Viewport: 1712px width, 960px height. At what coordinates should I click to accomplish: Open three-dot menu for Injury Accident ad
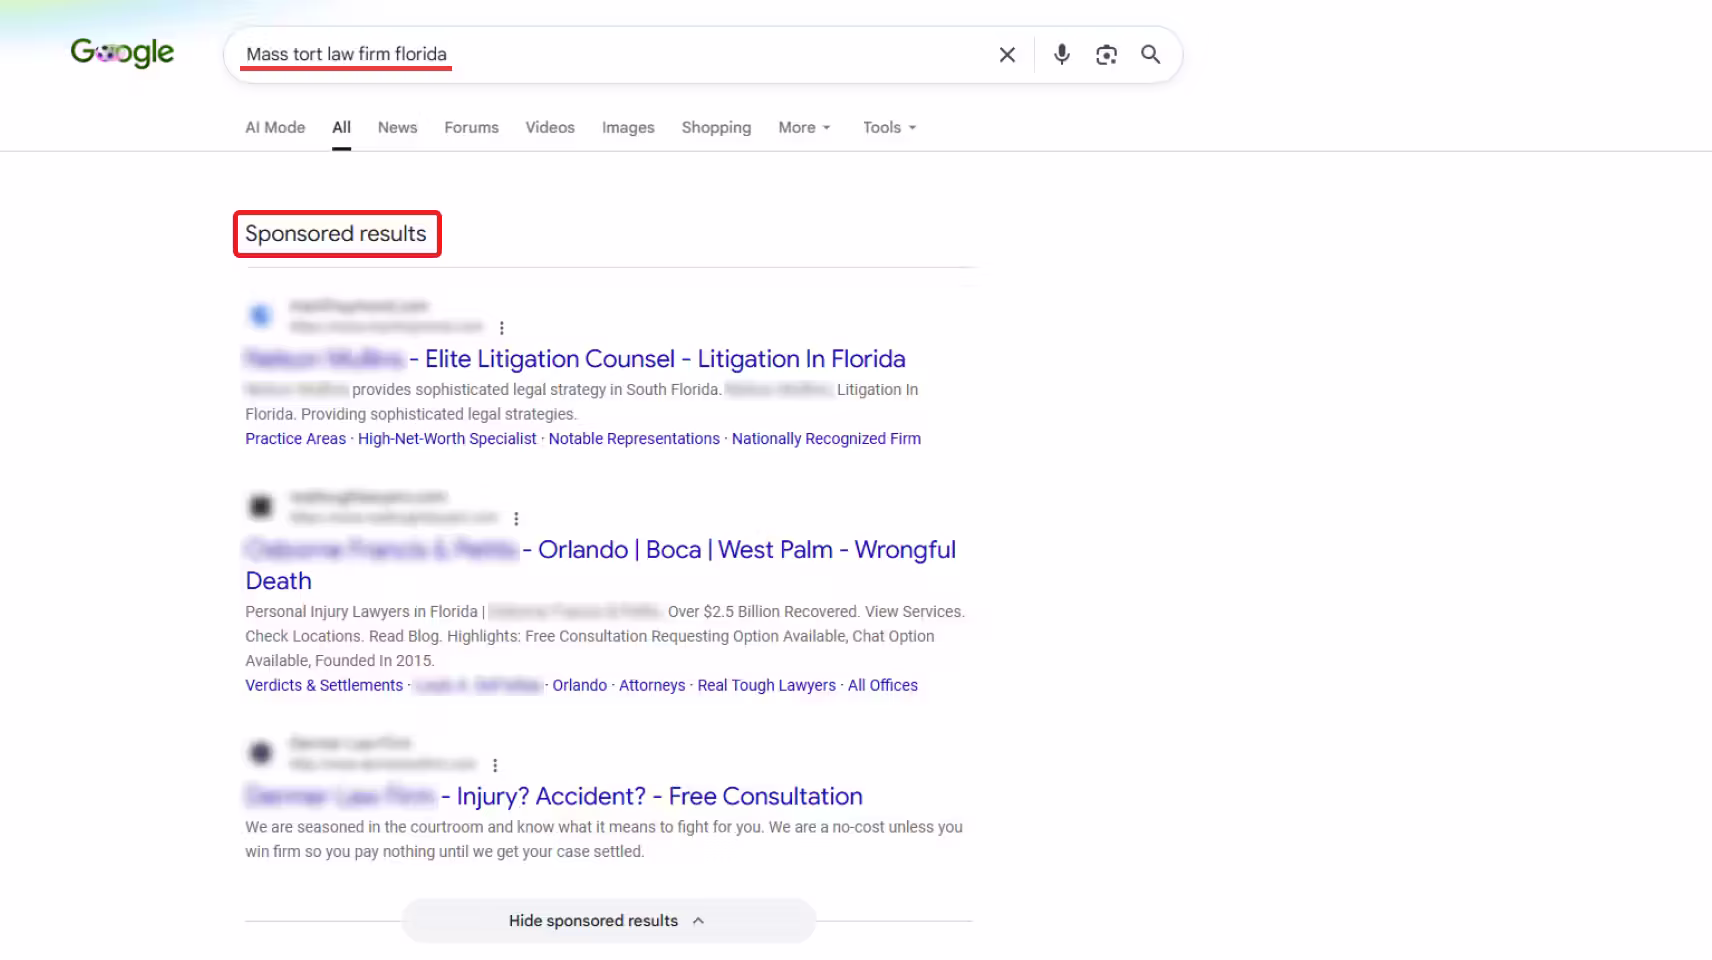[x=495, y=765]
